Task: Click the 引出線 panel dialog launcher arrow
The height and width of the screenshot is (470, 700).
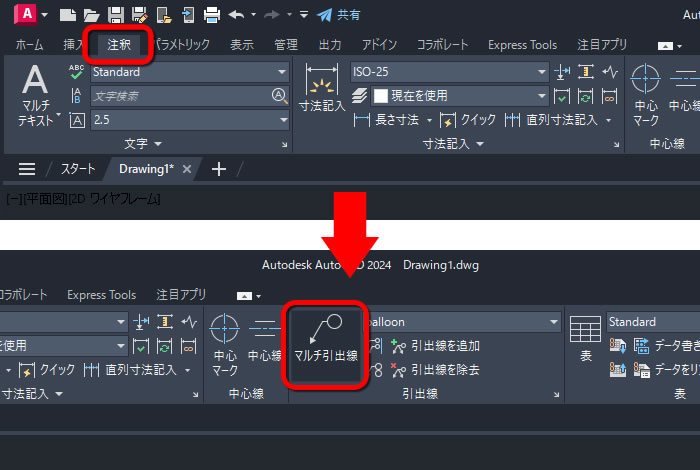Action: (x=556, y=395)
